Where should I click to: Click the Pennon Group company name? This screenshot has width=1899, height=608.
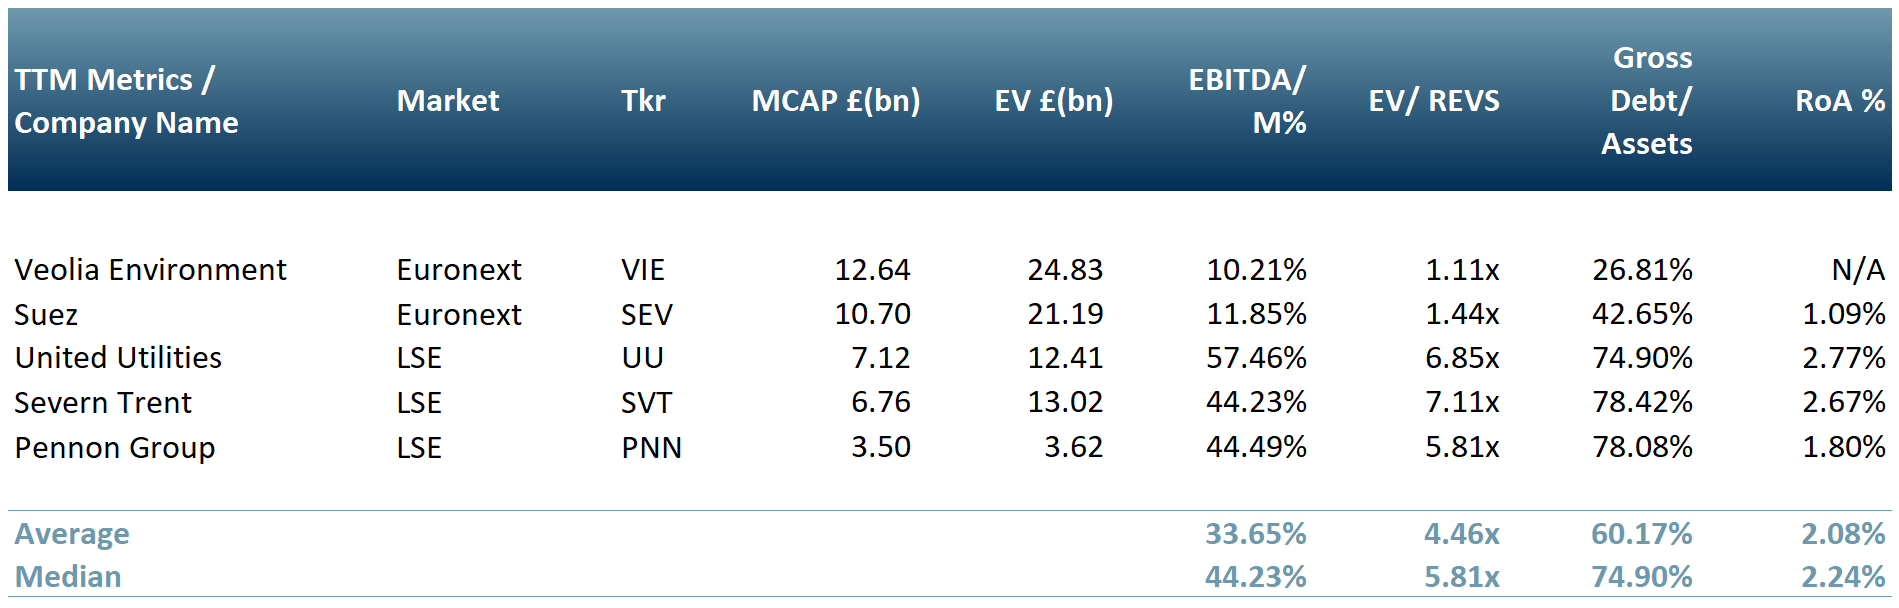pos(115,448)
